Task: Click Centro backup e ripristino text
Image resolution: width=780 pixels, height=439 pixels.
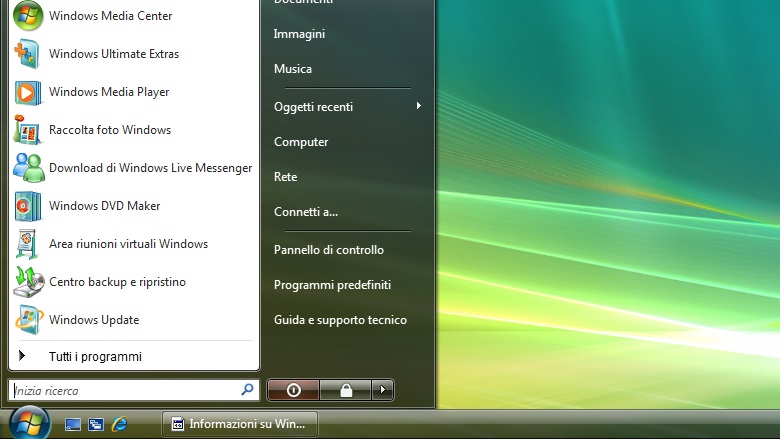Action: point(117,282)
